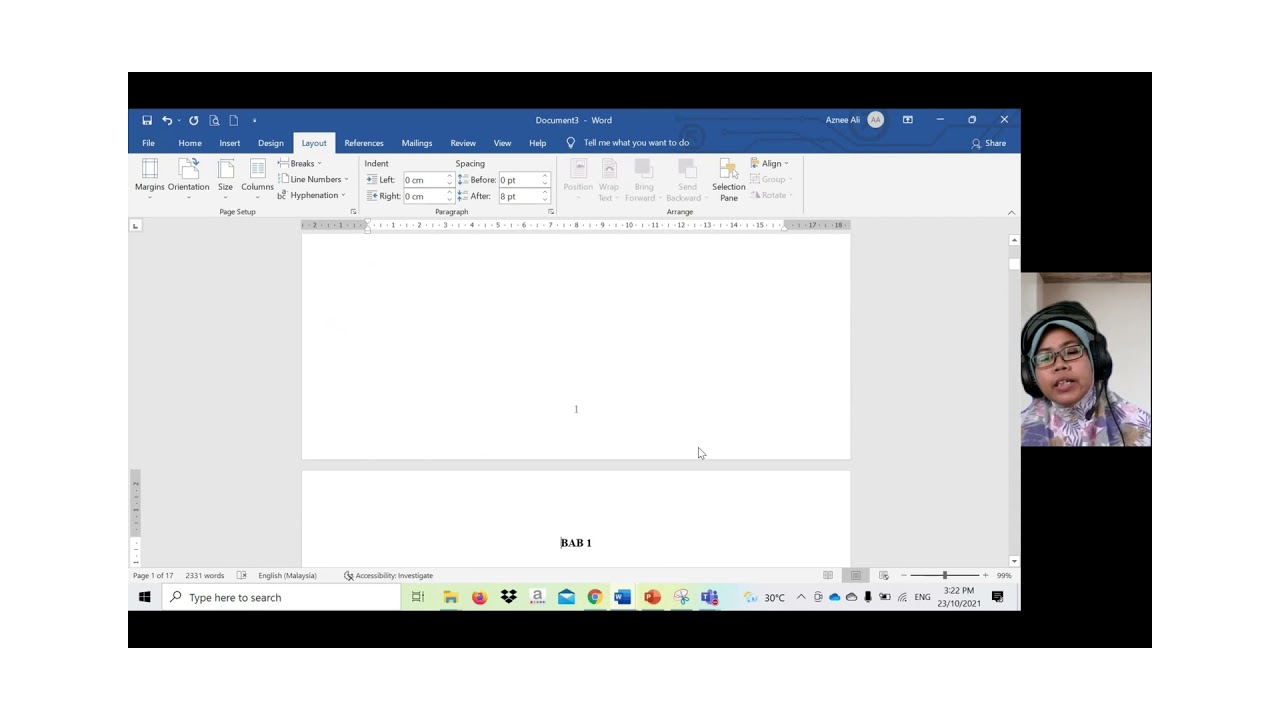The image size is (1280, 720).
Task: Click the zoom slider handle
Action: tap(944, 576)
